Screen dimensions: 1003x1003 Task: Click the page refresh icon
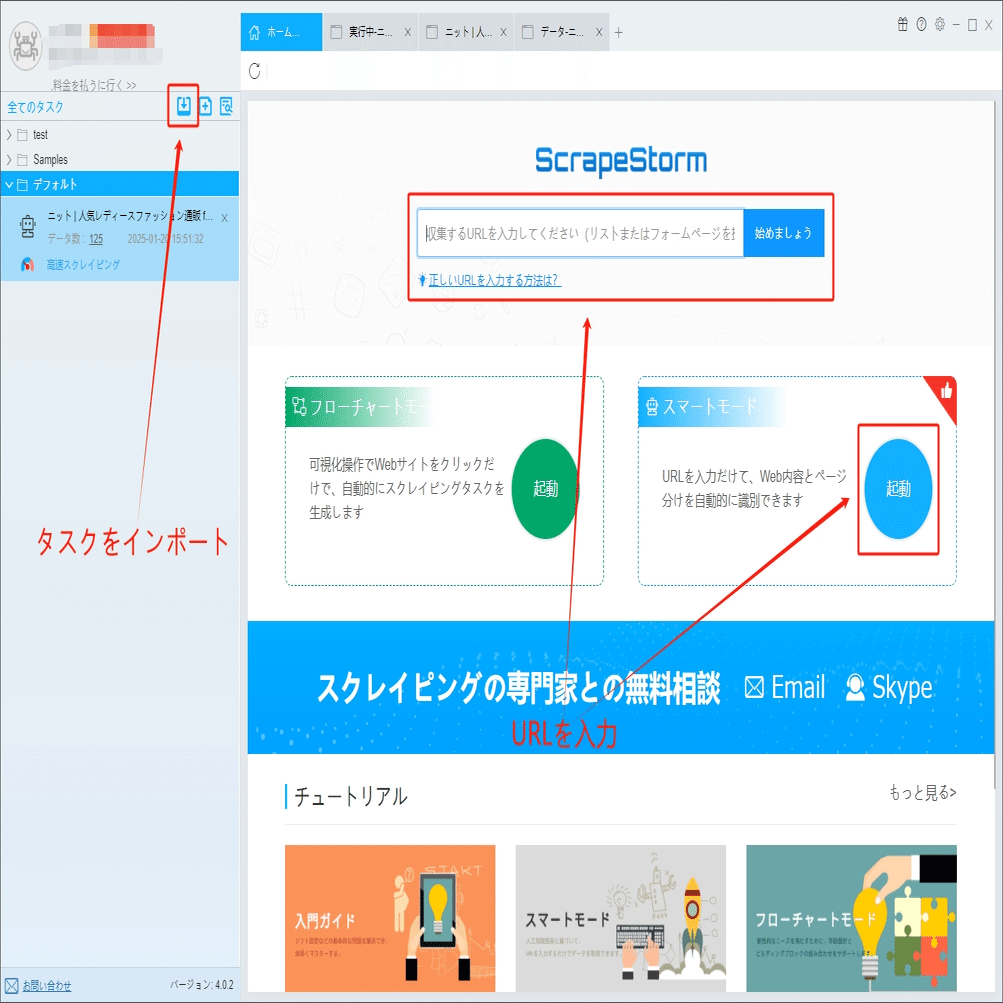255,71
